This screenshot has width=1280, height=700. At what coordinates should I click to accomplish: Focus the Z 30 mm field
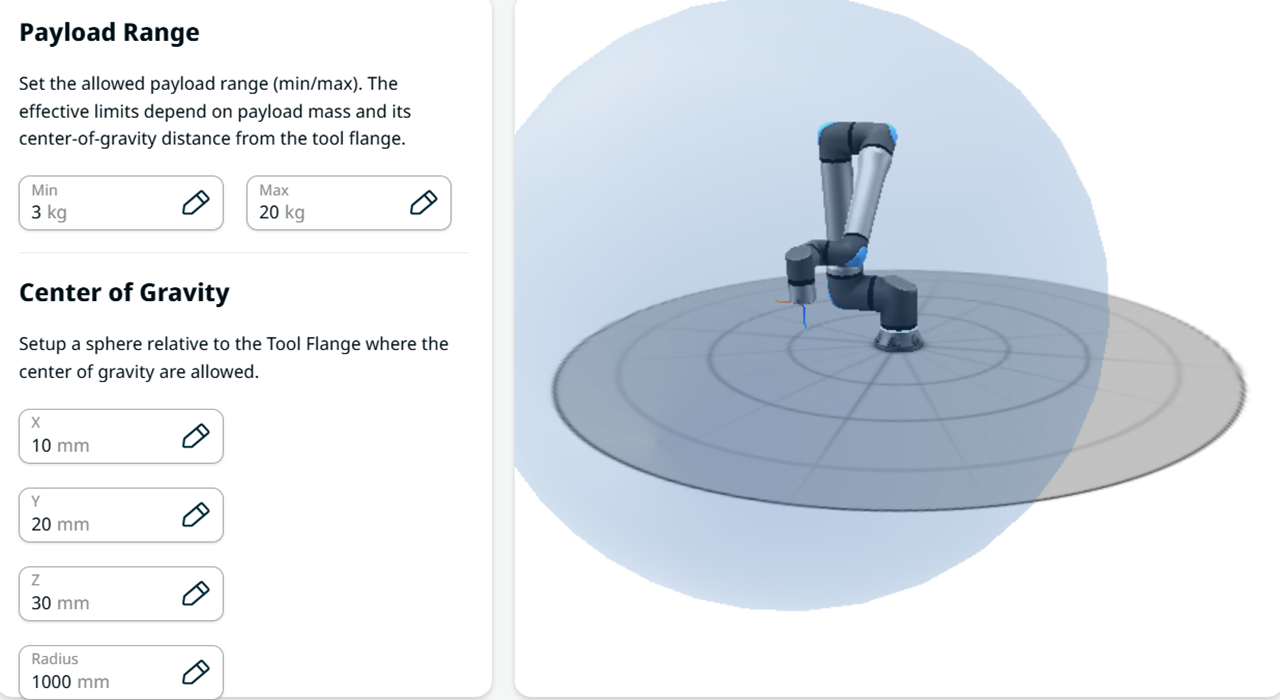point(121,594)
